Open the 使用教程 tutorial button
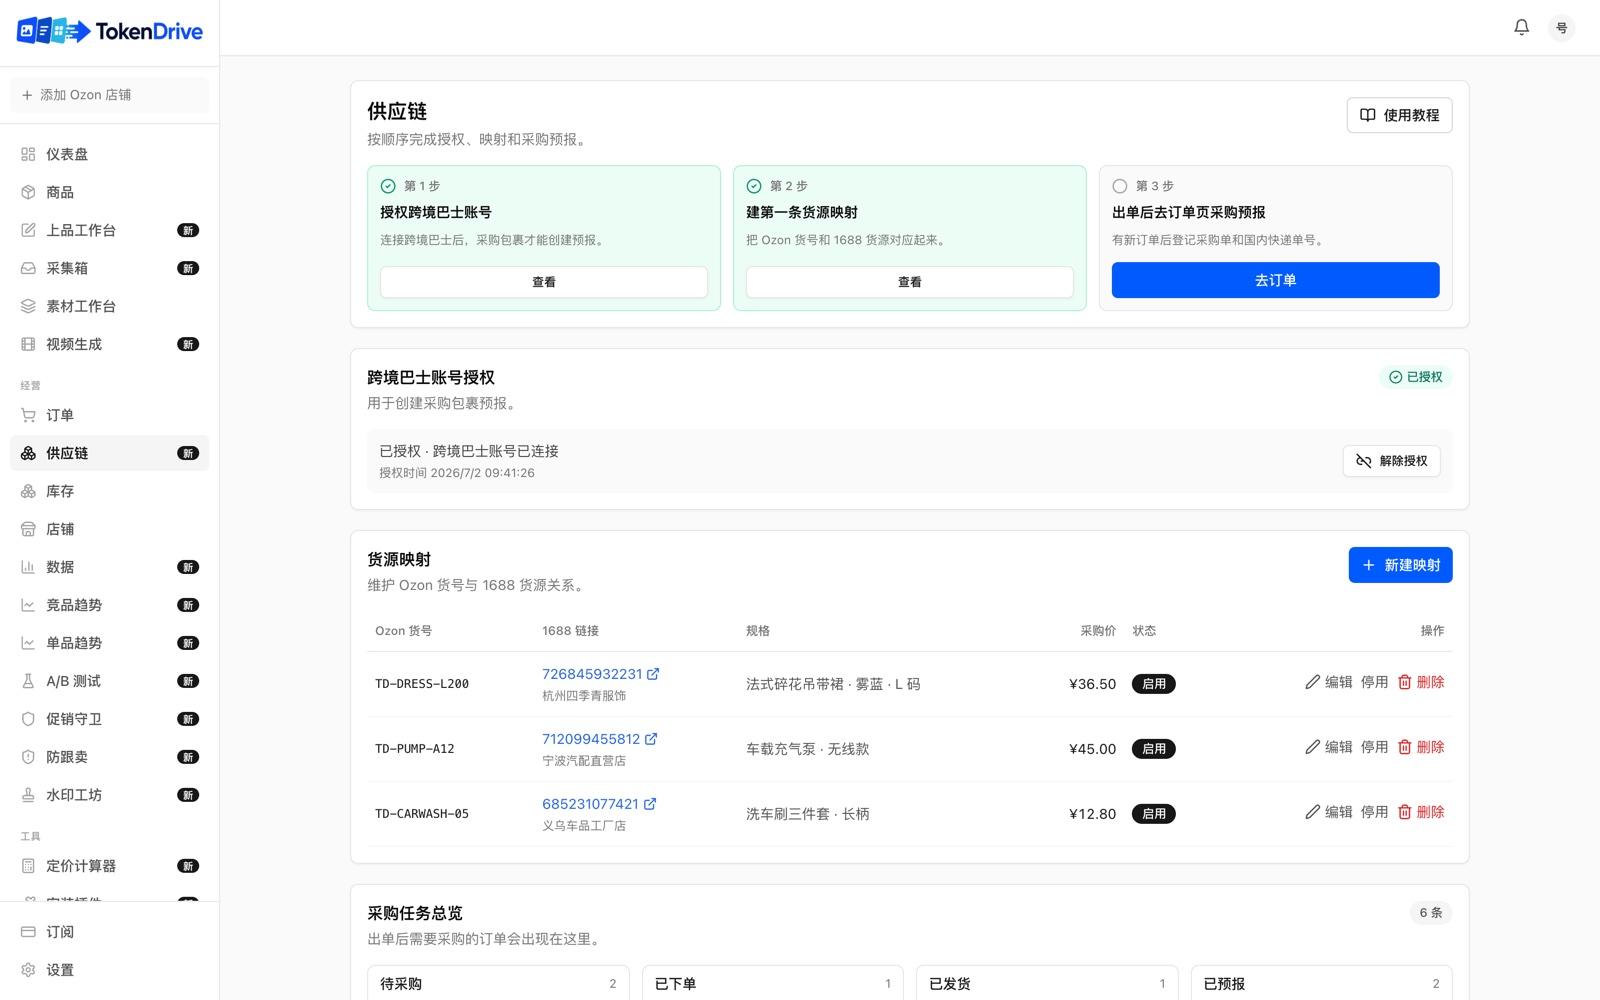The image size is (1600, 1000). pyautogui.click(x=1399, y=115)
